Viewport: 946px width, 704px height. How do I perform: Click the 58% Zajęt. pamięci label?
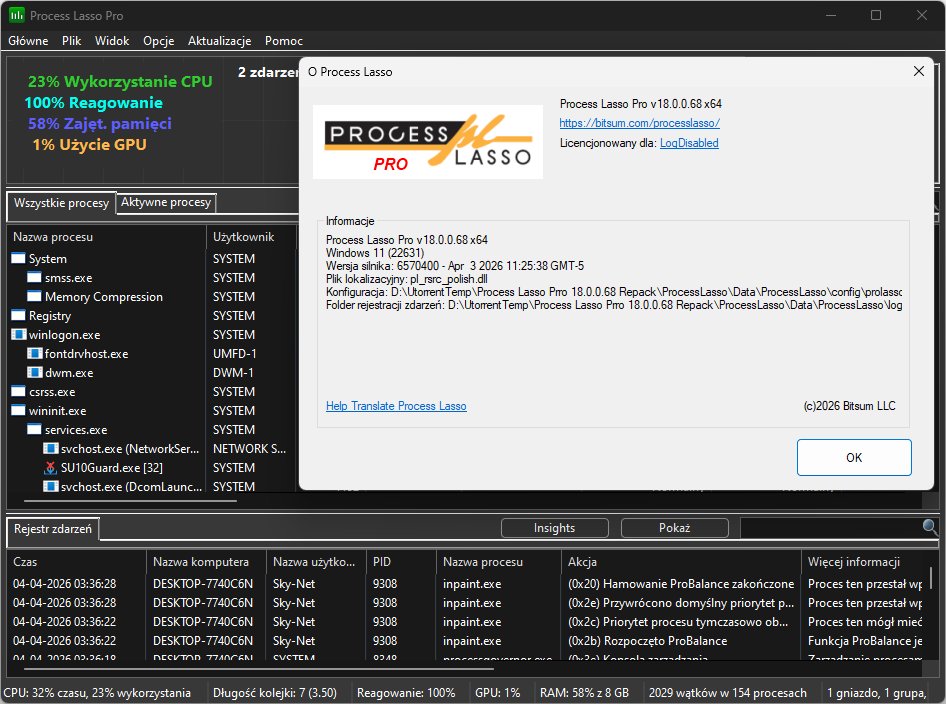tap(100, 124)
